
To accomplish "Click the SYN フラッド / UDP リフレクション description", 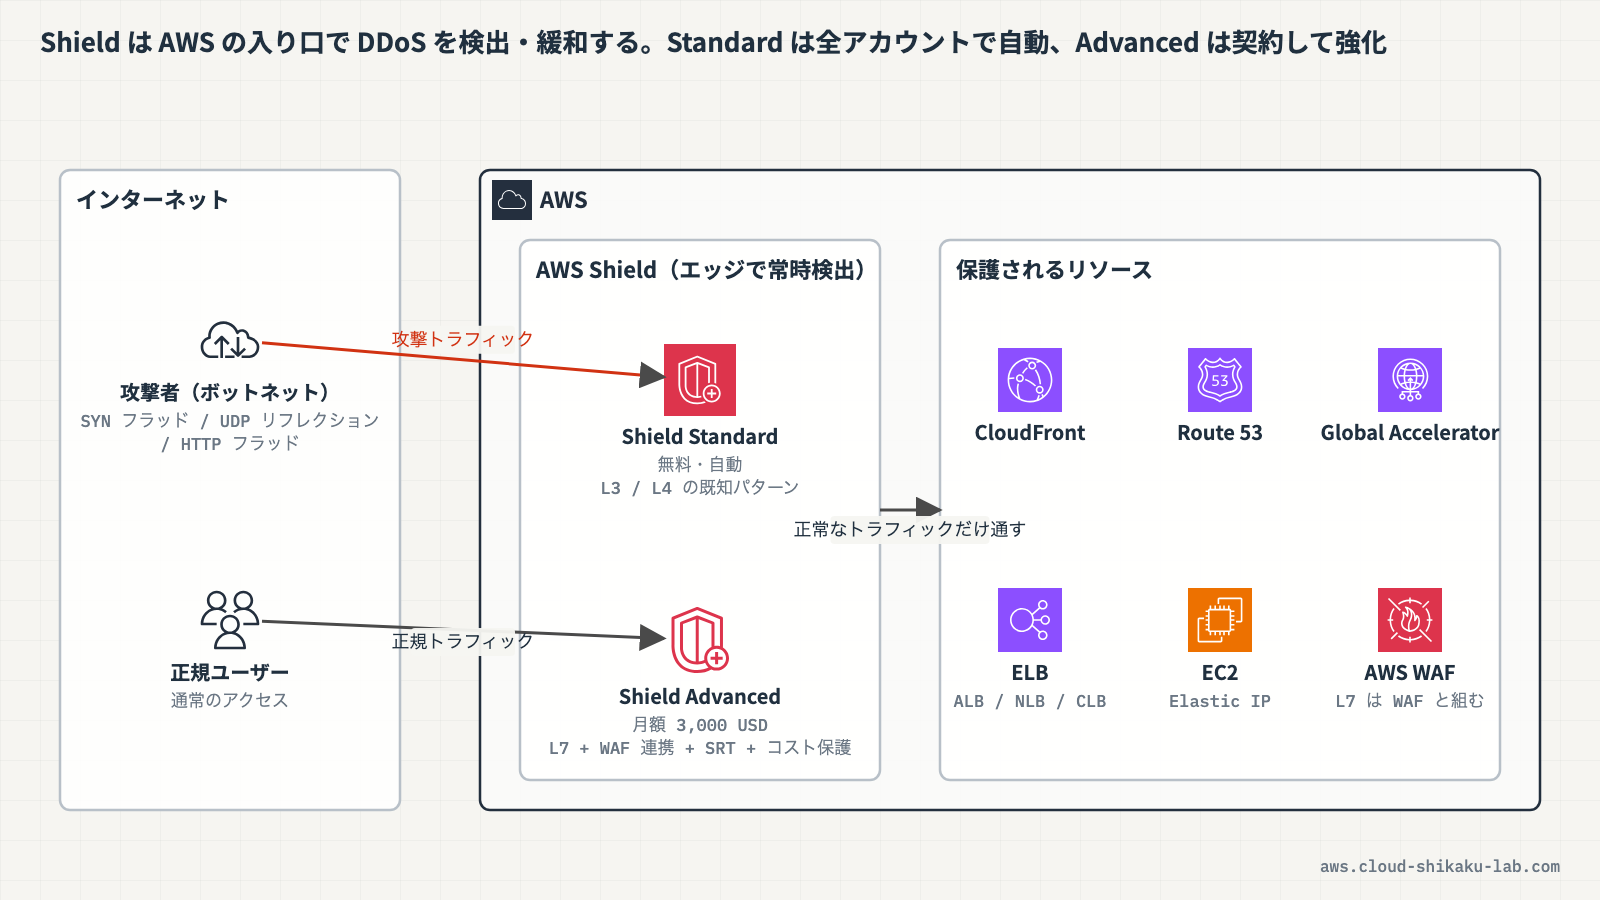I will point(230,432).
